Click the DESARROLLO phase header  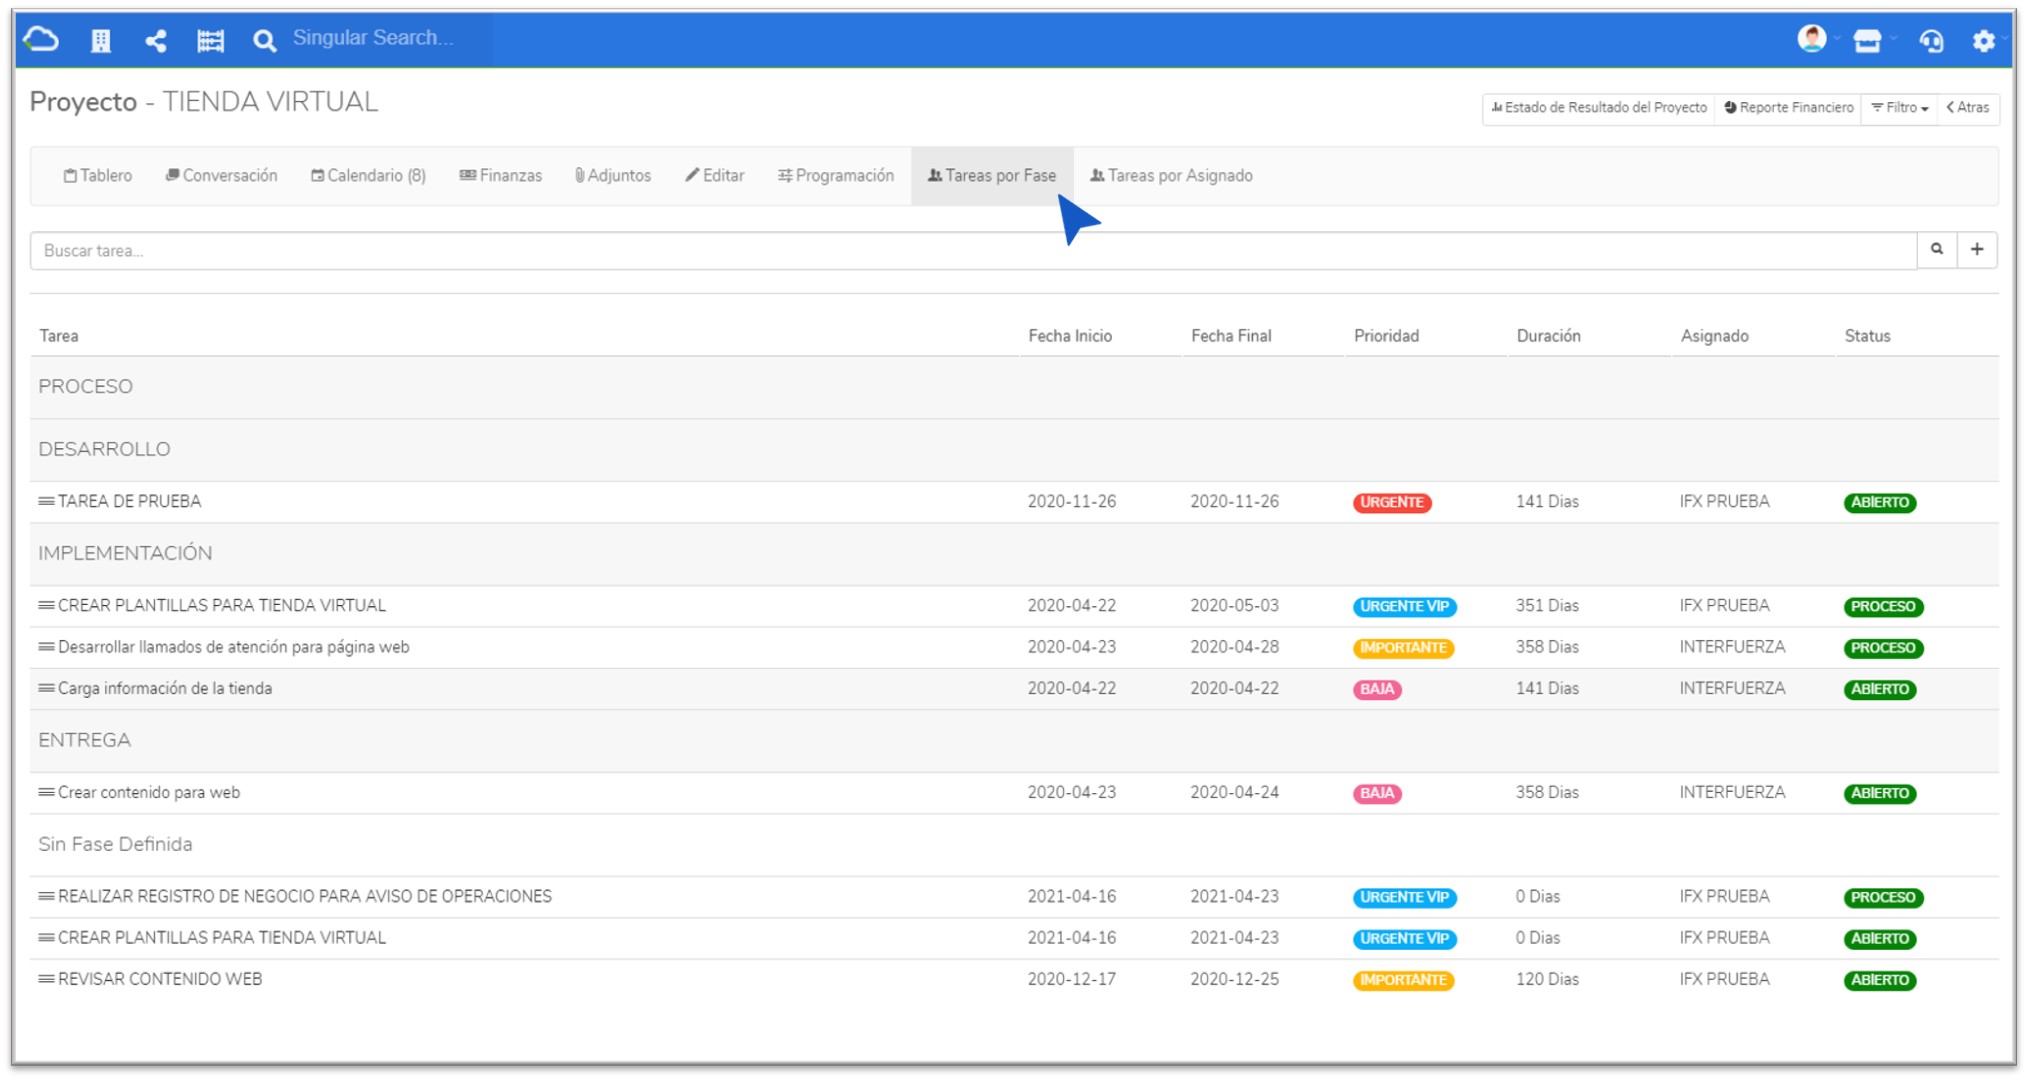104,449
